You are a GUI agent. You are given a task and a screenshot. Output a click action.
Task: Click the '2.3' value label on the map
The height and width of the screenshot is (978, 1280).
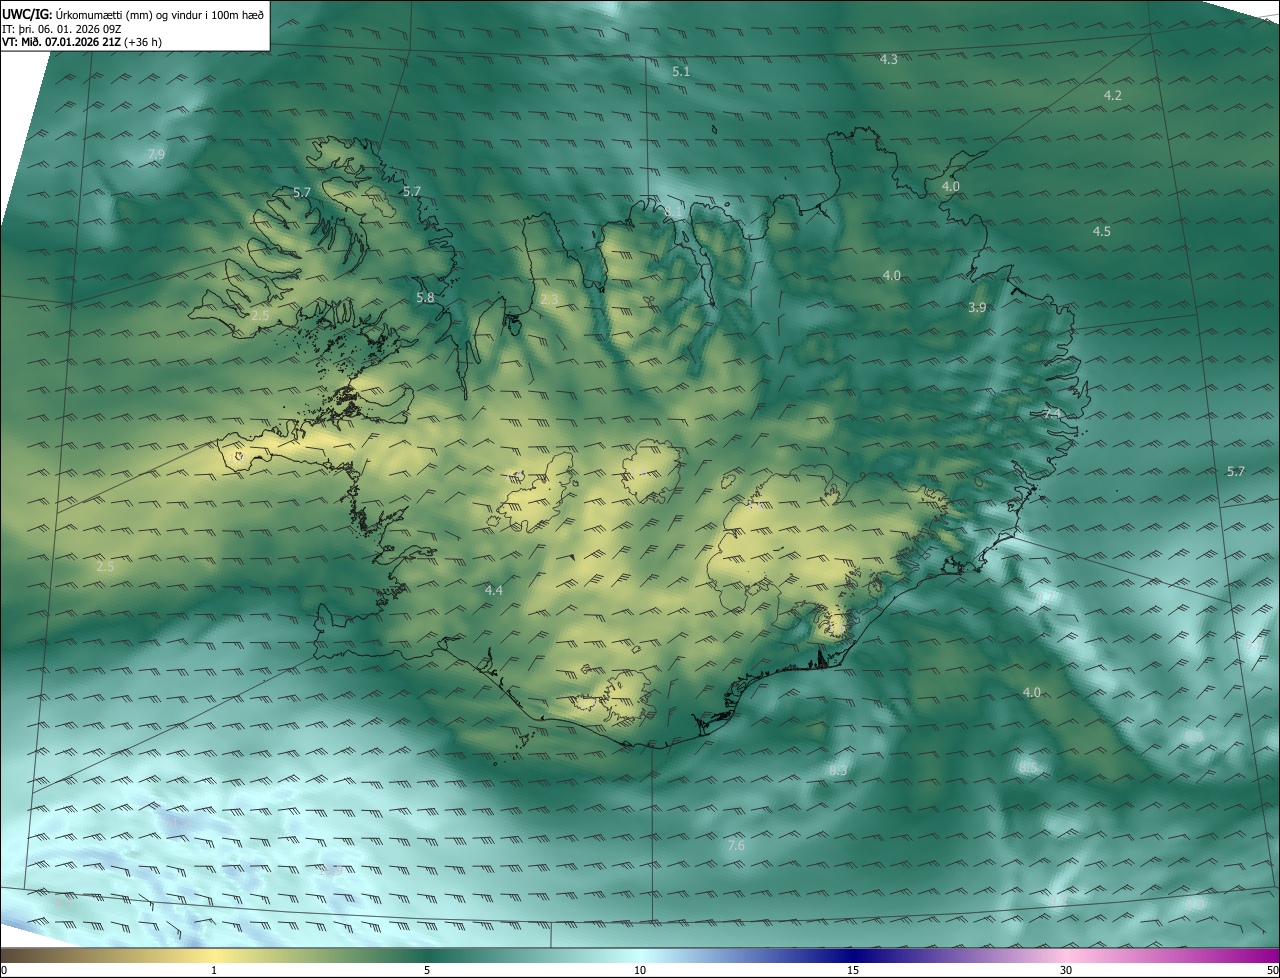point(549,300)
